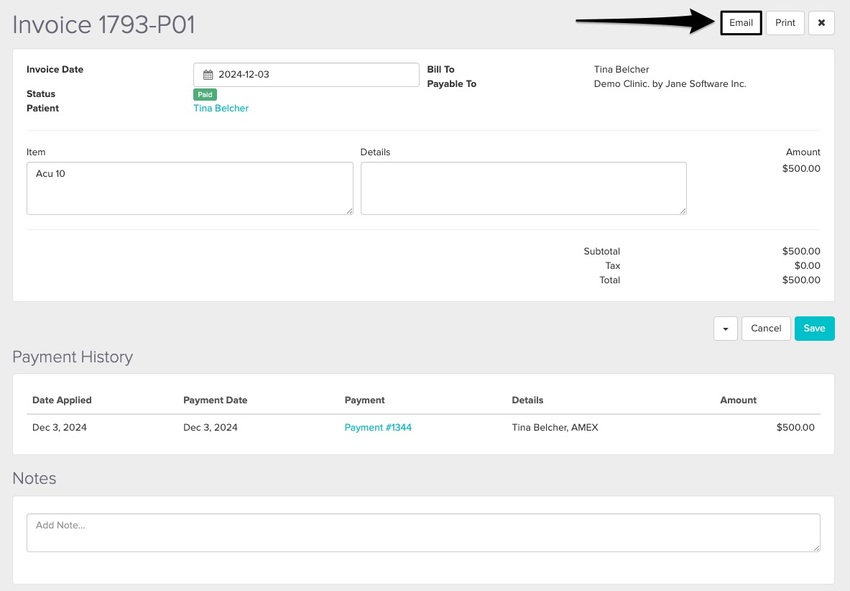
Task: Click the Payment Date cell Dec 3, 2024
Action: (210, 427)
